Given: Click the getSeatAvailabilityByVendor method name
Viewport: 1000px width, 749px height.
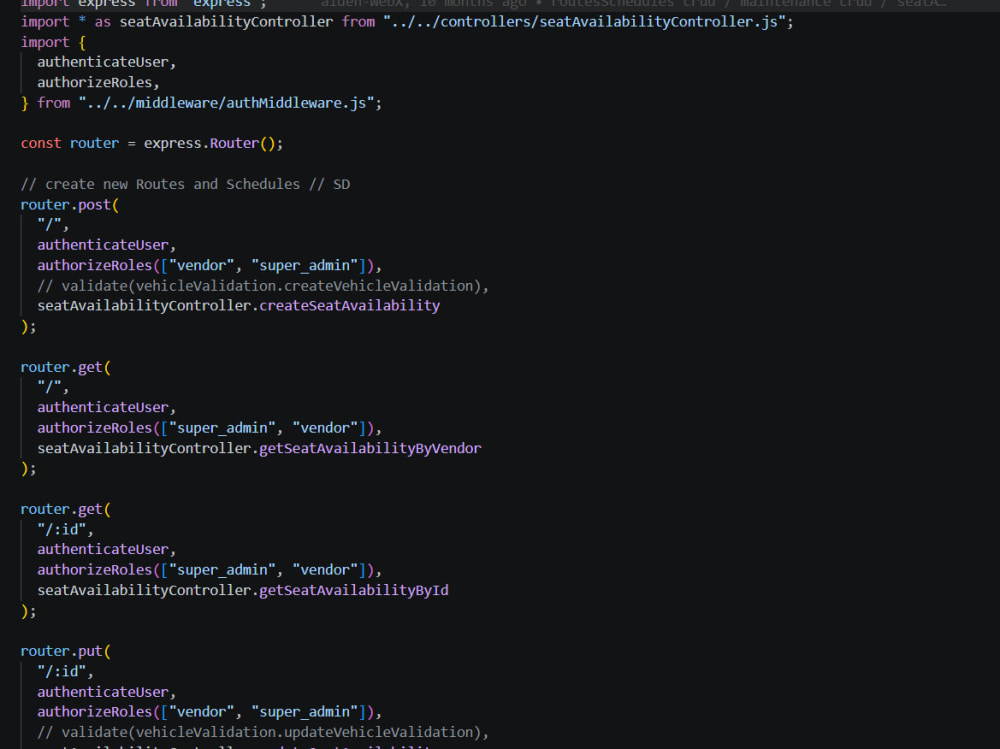Looking at the screenshot, I should pyautogui.click(x=370, y=449).
